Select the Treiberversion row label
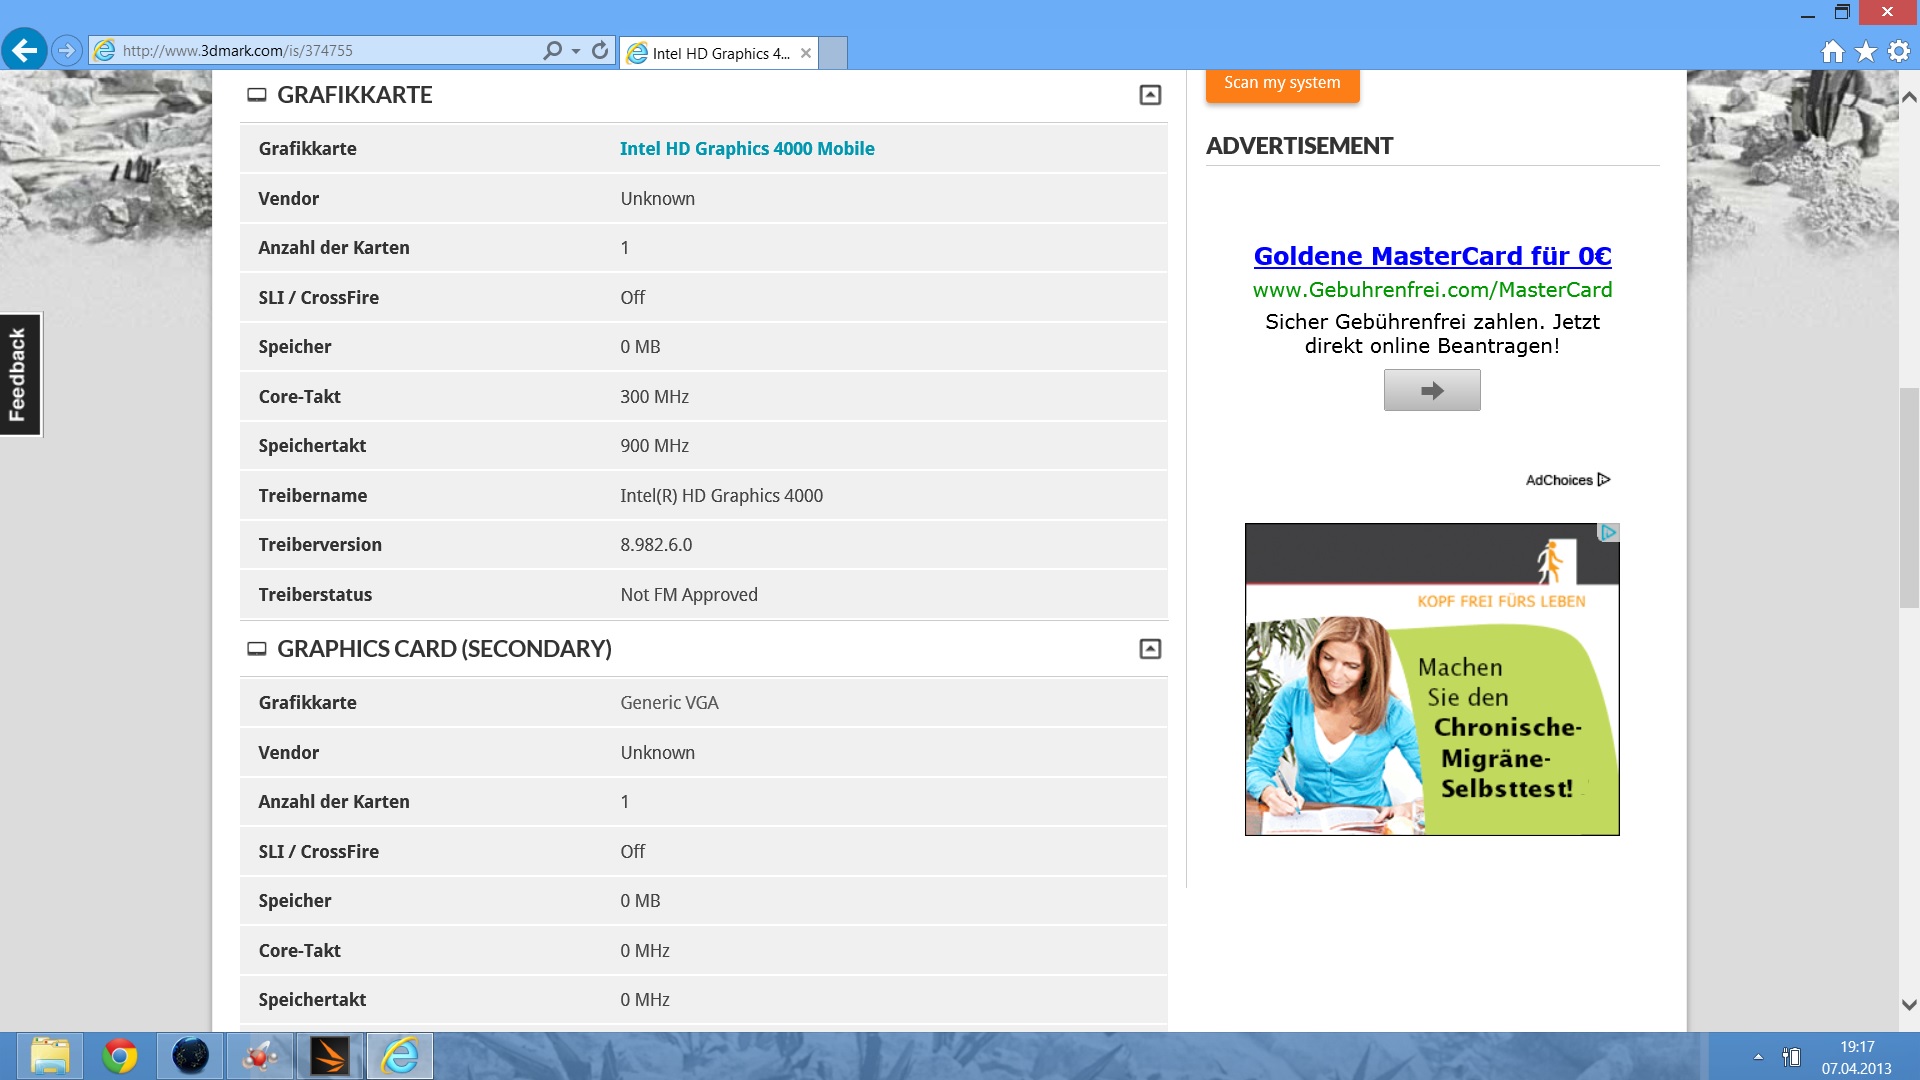This screenshot has height=1080, width=1920. 320,545
